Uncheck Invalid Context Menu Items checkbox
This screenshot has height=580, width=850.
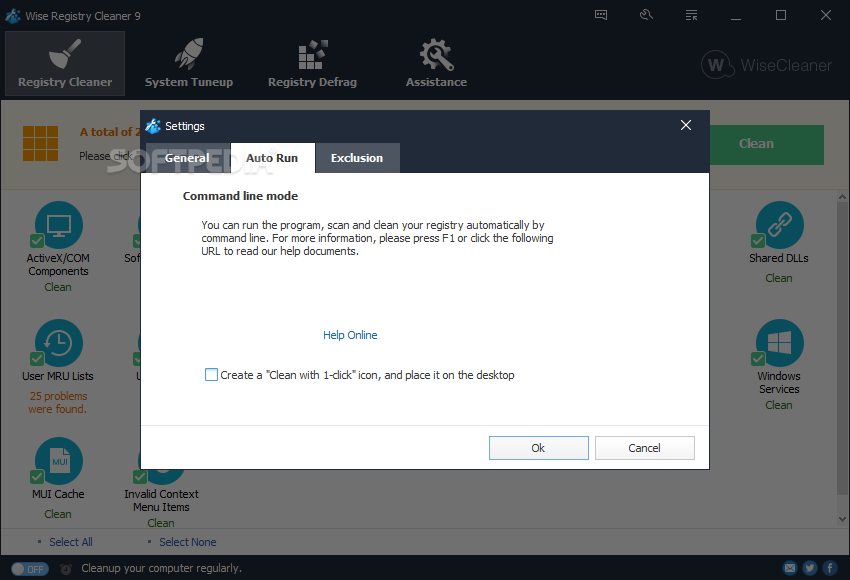(x=140, y=476)
